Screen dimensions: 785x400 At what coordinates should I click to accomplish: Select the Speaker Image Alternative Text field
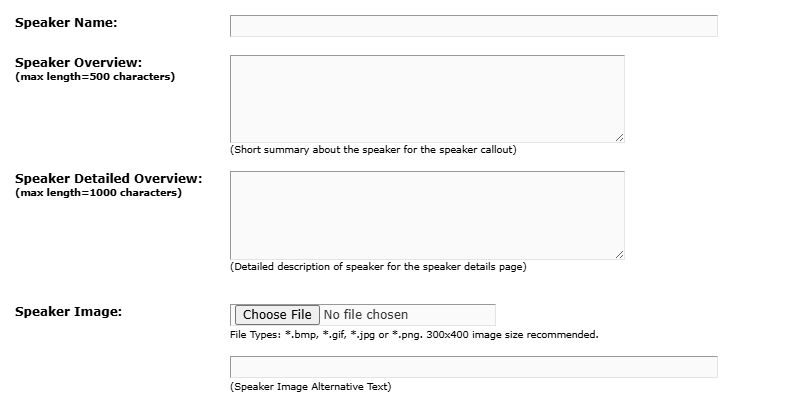click(473, 367)
